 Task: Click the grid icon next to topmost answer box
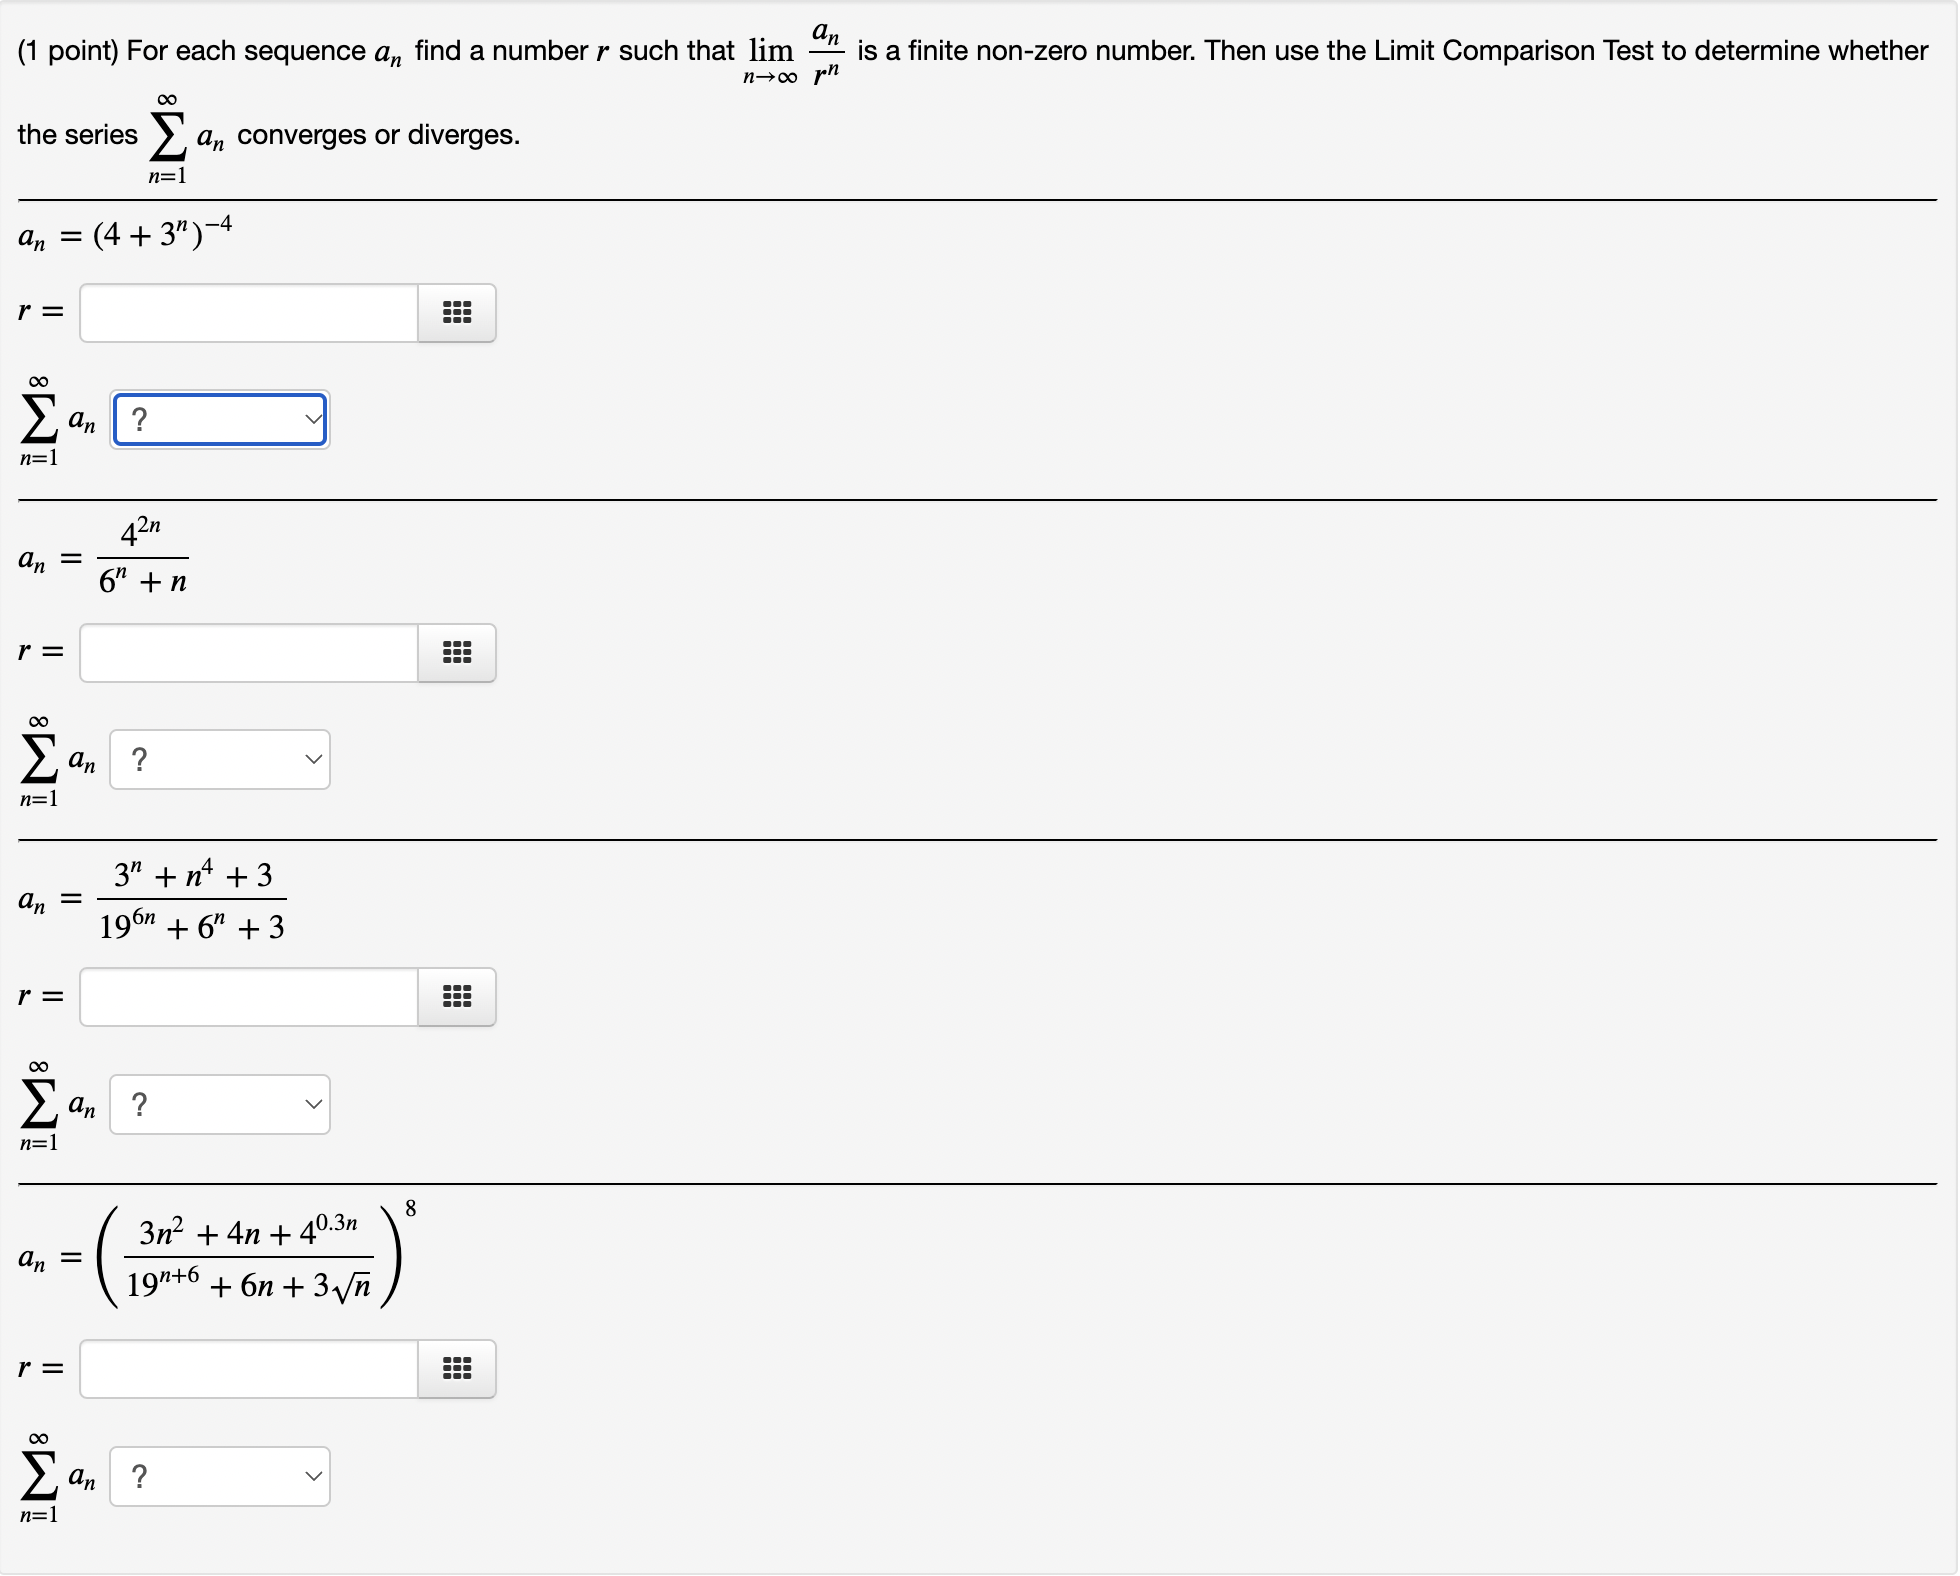[x=456, y=313]
